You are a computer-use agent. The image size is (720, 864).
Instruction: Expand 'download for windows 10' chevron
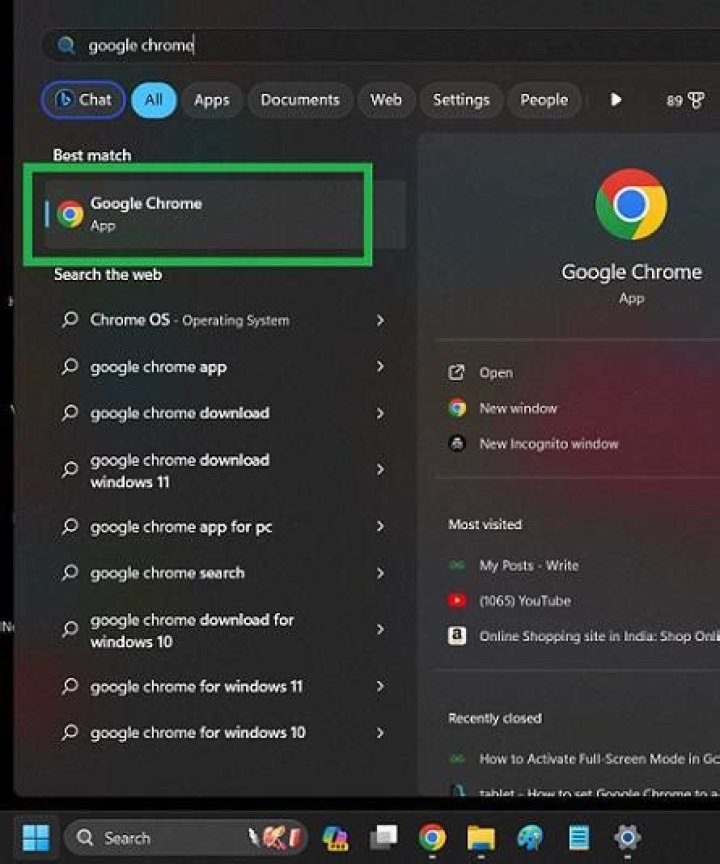pos(380,629)
